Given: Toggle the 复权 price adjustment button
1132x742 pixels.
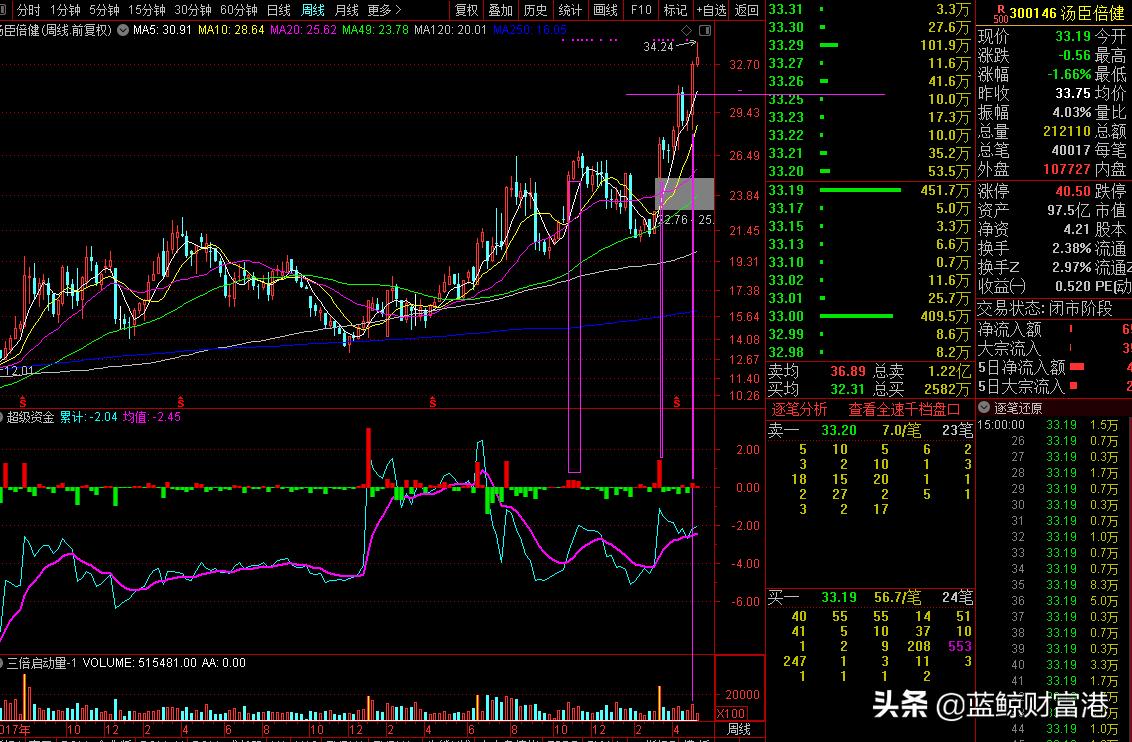Looking at the screenshot, I should tap(466, 10).
